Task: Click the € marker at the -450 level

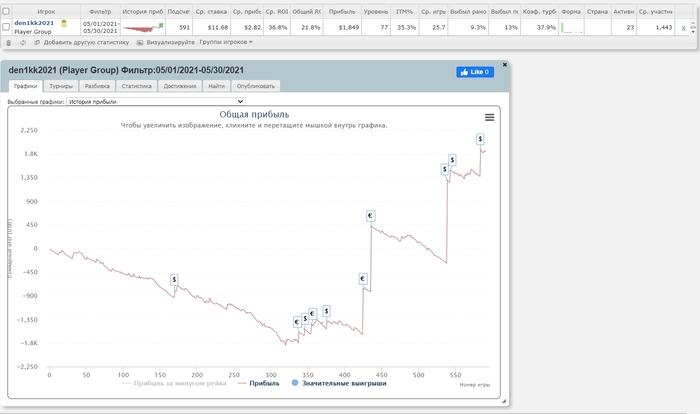Action: click(362, 279)
